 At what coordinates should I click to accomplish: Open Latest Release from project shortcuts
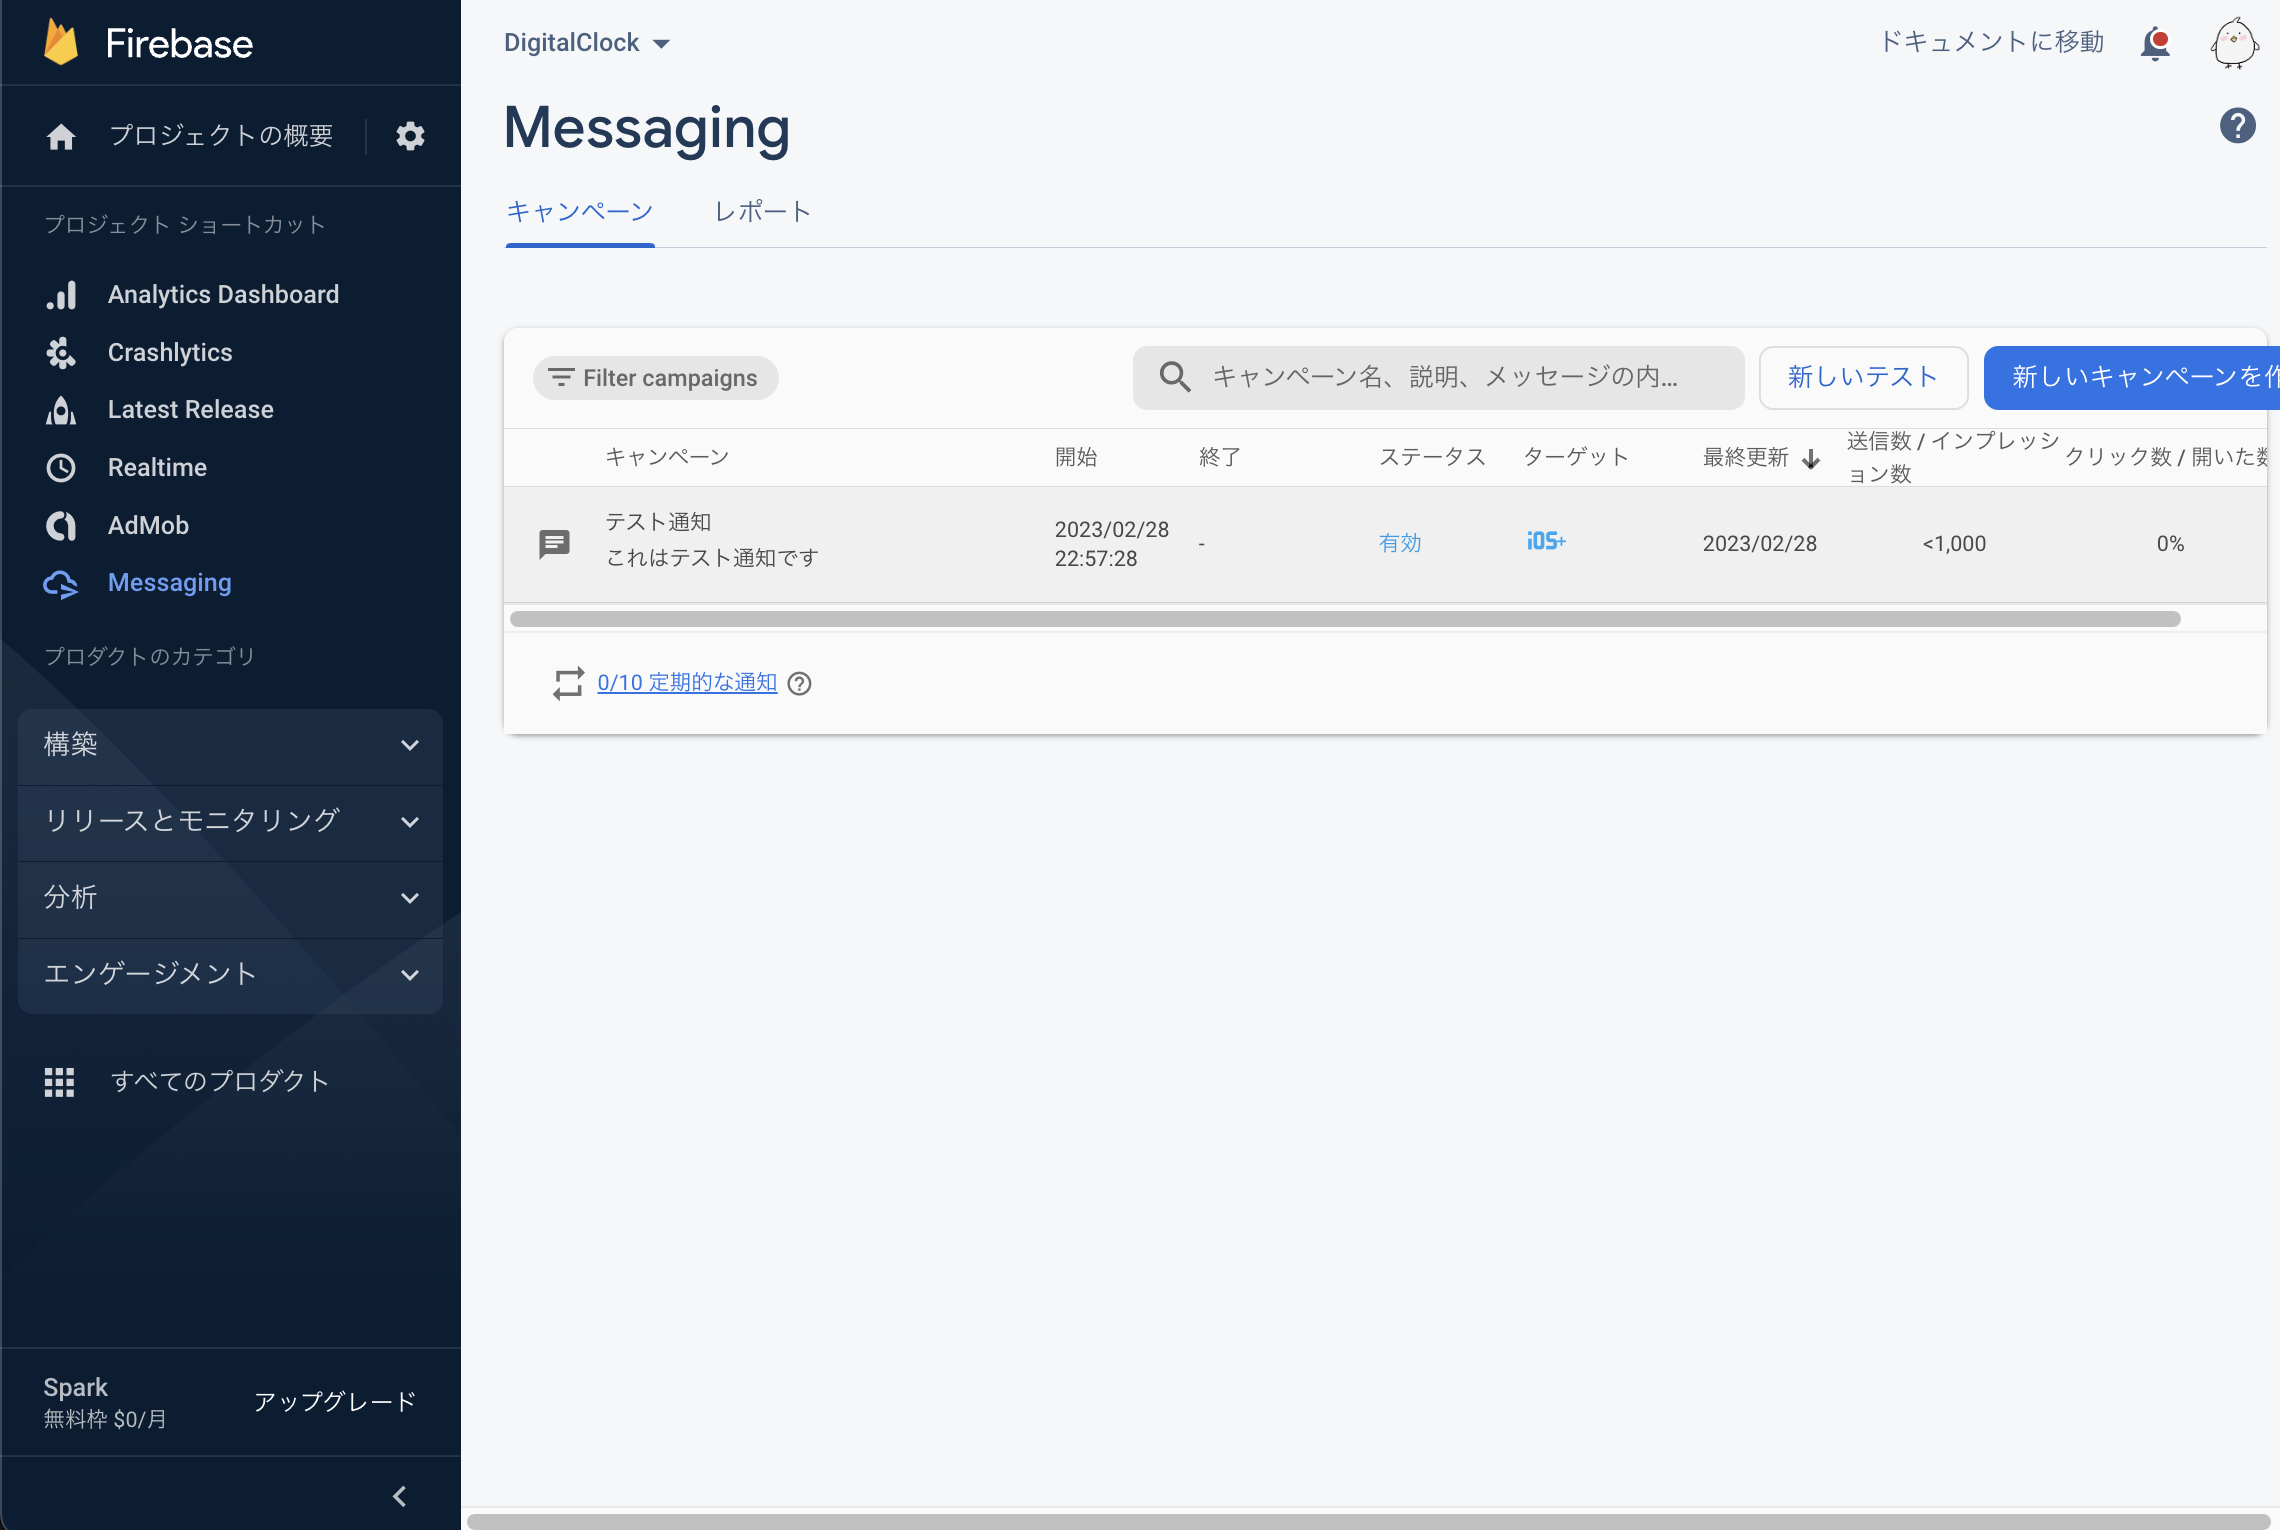click(x=190, y=409)
